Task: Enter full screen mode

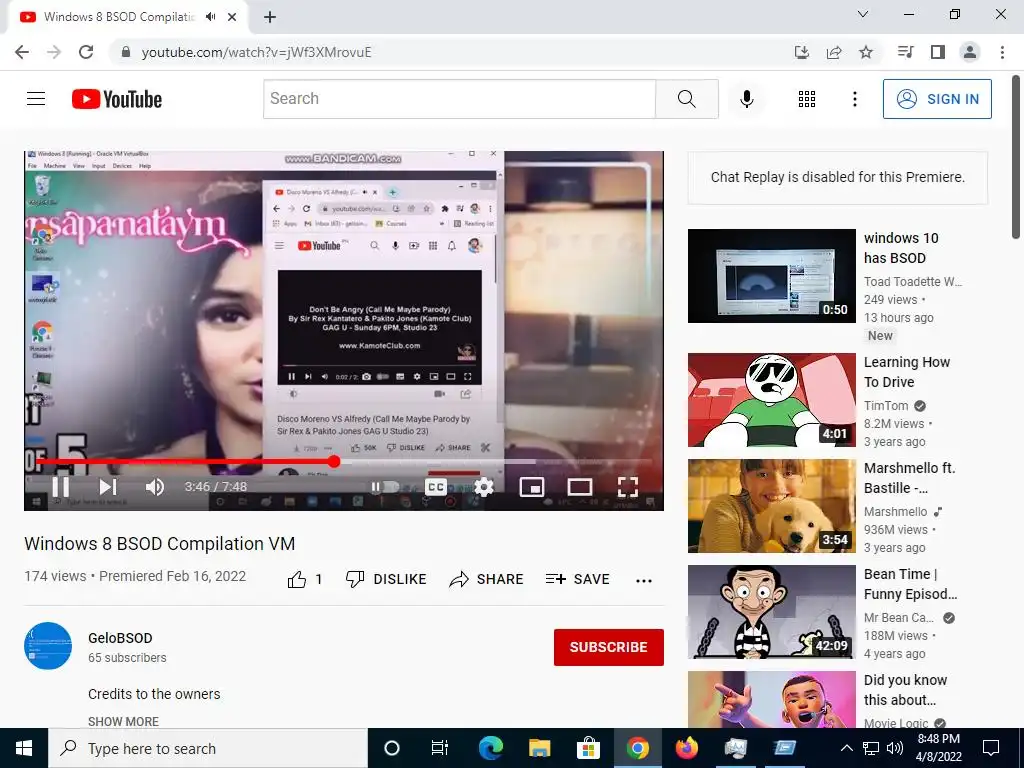Action: (x=628, y=487)
